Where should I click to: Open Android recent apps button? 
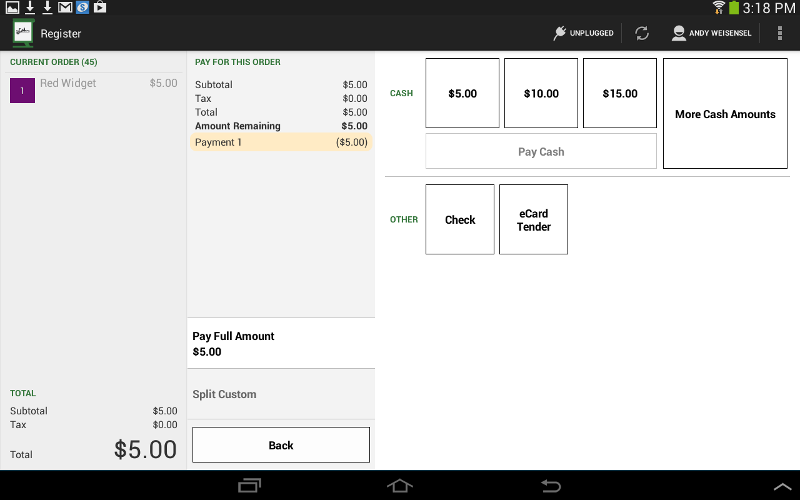pos(249,486)
